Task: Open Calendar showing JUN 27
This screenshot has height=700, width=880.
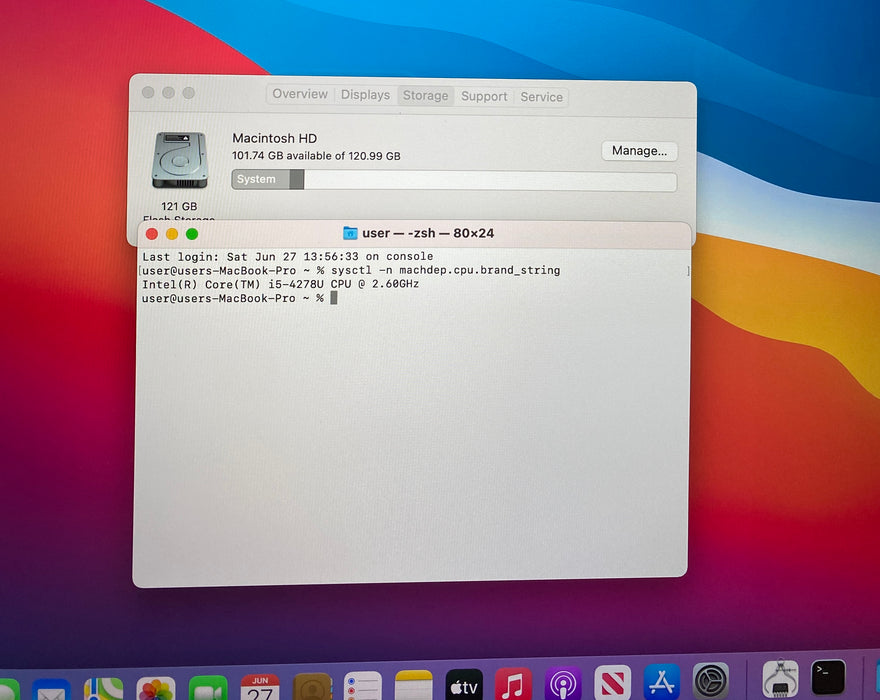Action: point(260,687)
